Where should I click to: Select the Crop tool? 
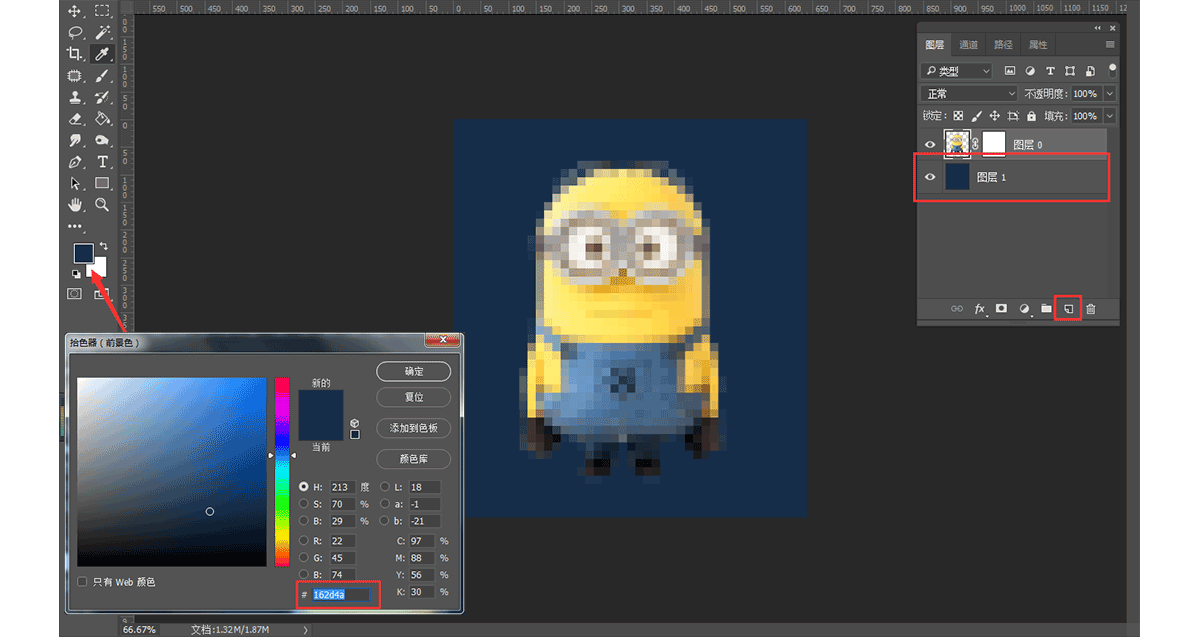75,54
